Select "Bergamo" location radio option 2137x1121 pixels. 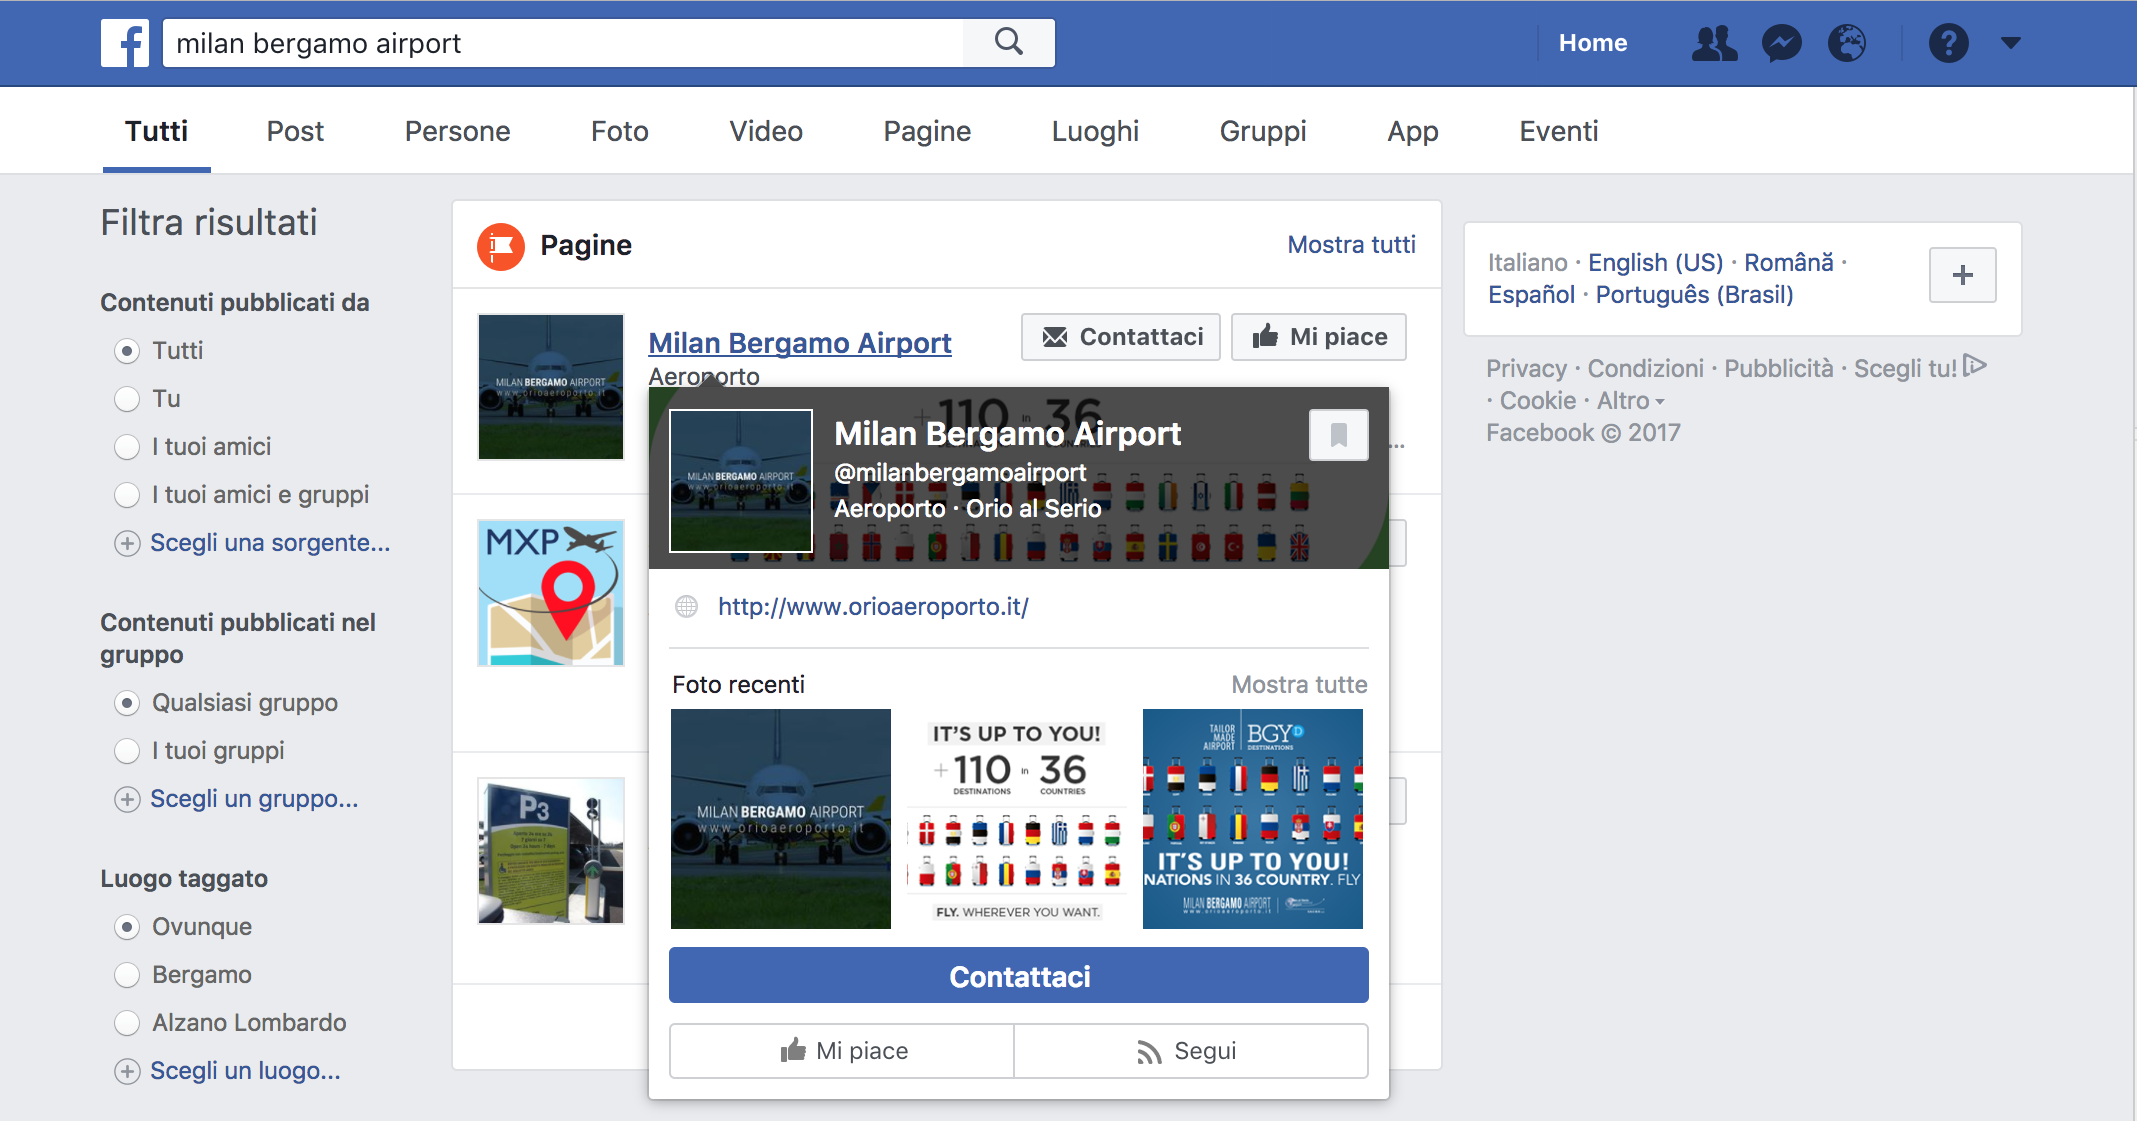(127, 975)
